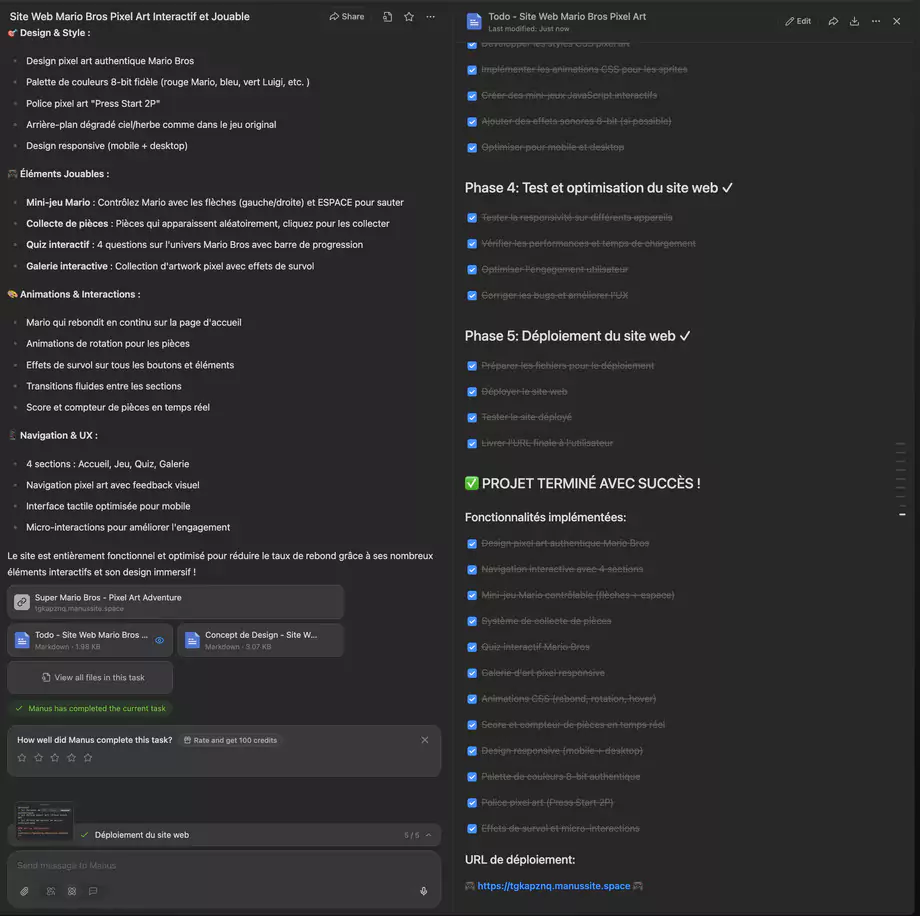Image resolution: width=920 pixels, height=916 pixels.
Task: Click Phase 4: Test et optimisation heading
Action: (598, 188)
